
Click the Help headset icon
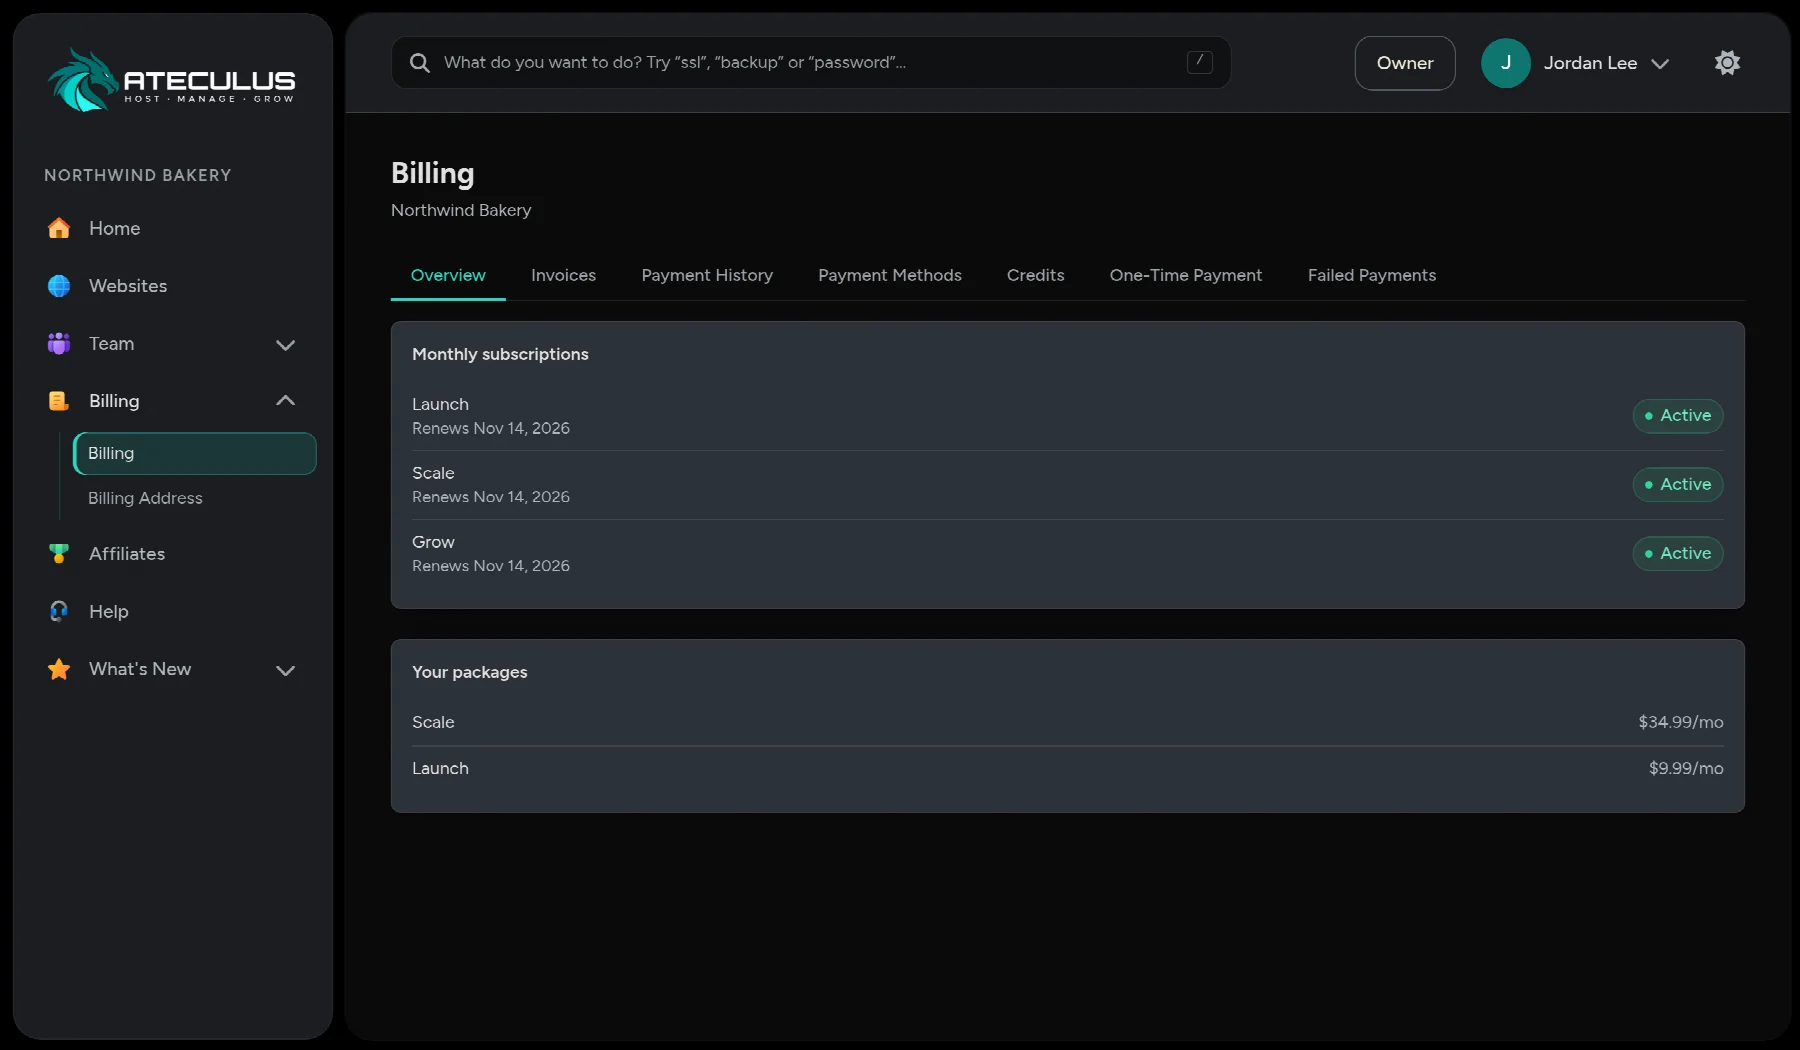point(59,611)
